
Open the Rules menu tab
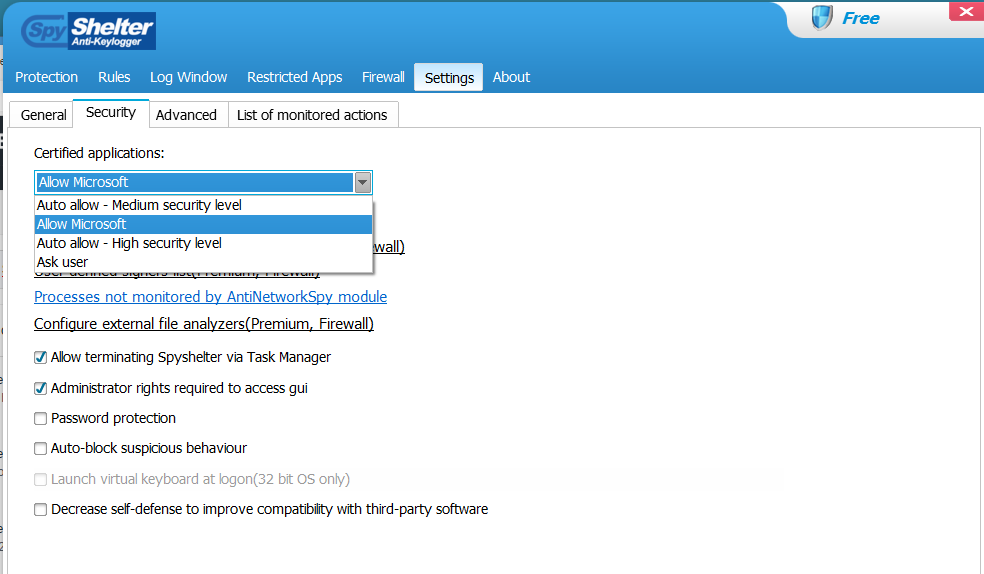[x=114, y=77]
